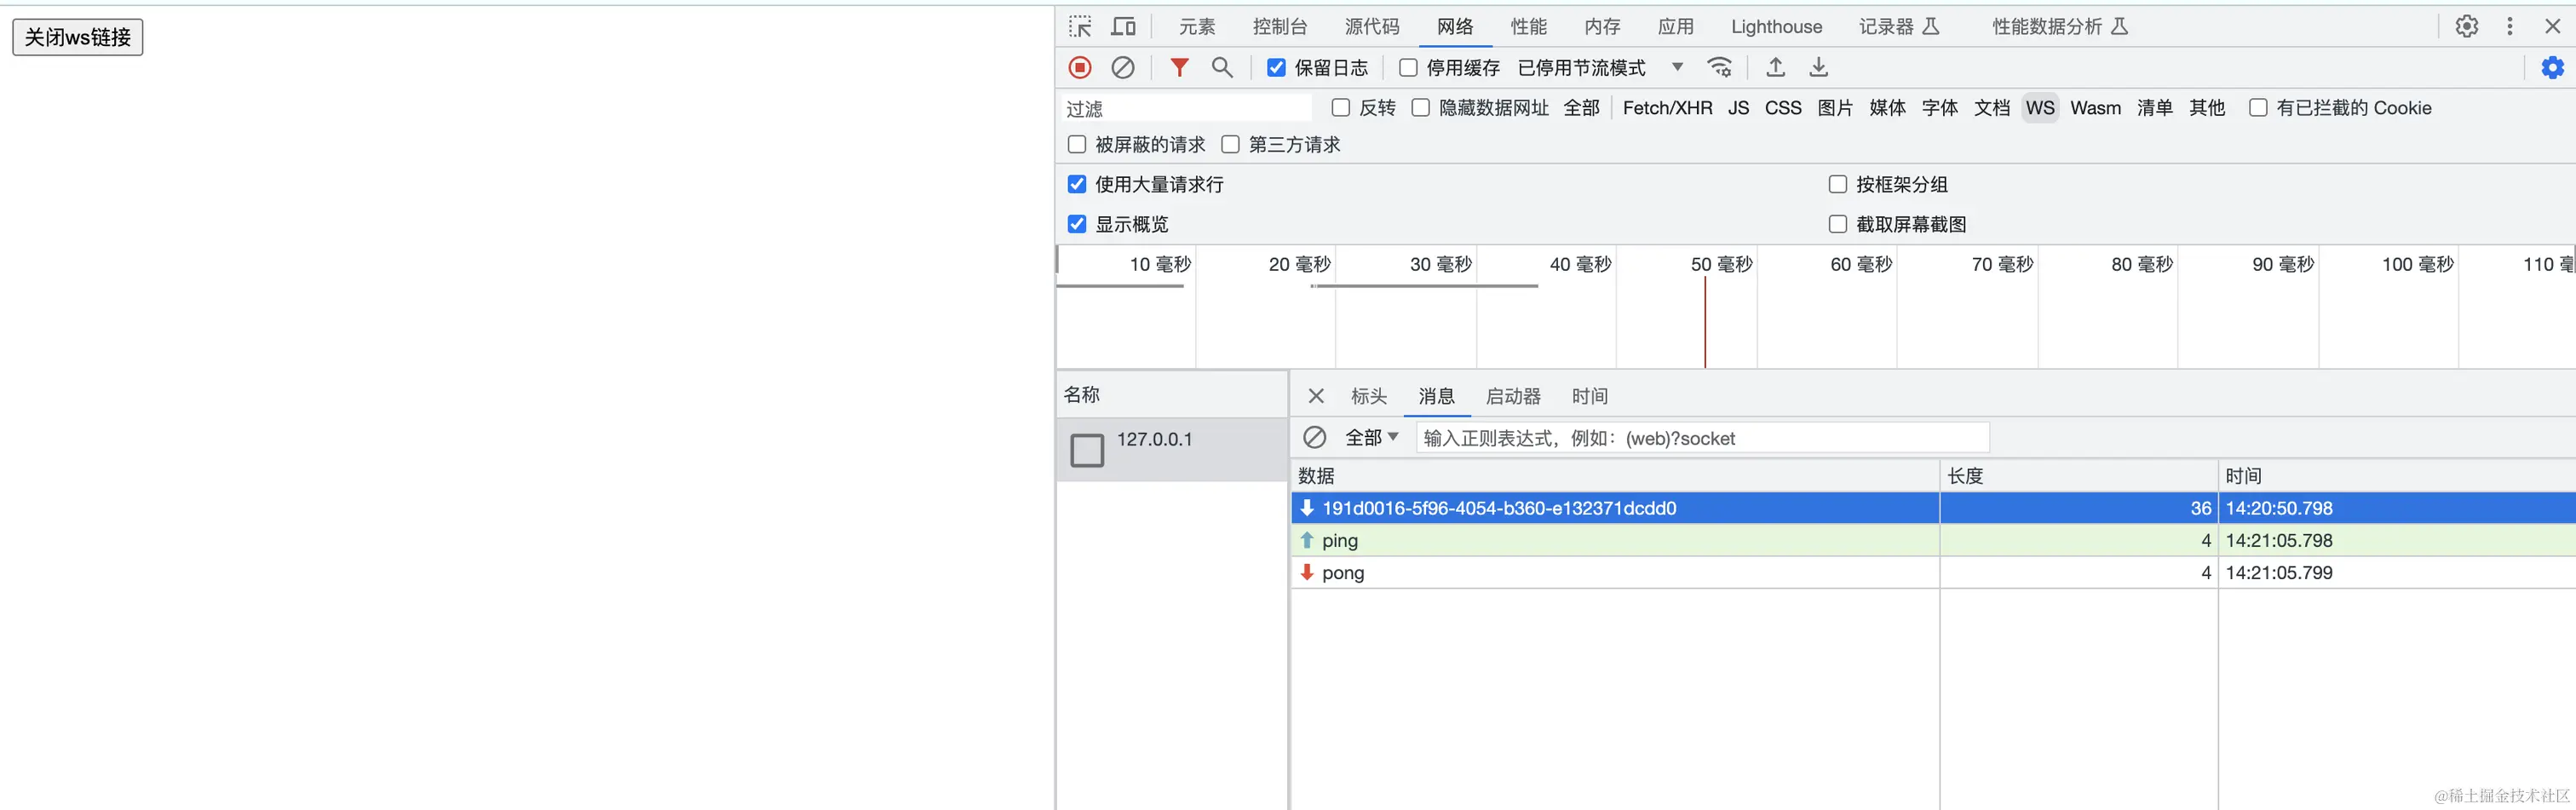Screen dimensions: 2576x810
Task: Open network conditions wifi icon
Action: click(1720, 67)
